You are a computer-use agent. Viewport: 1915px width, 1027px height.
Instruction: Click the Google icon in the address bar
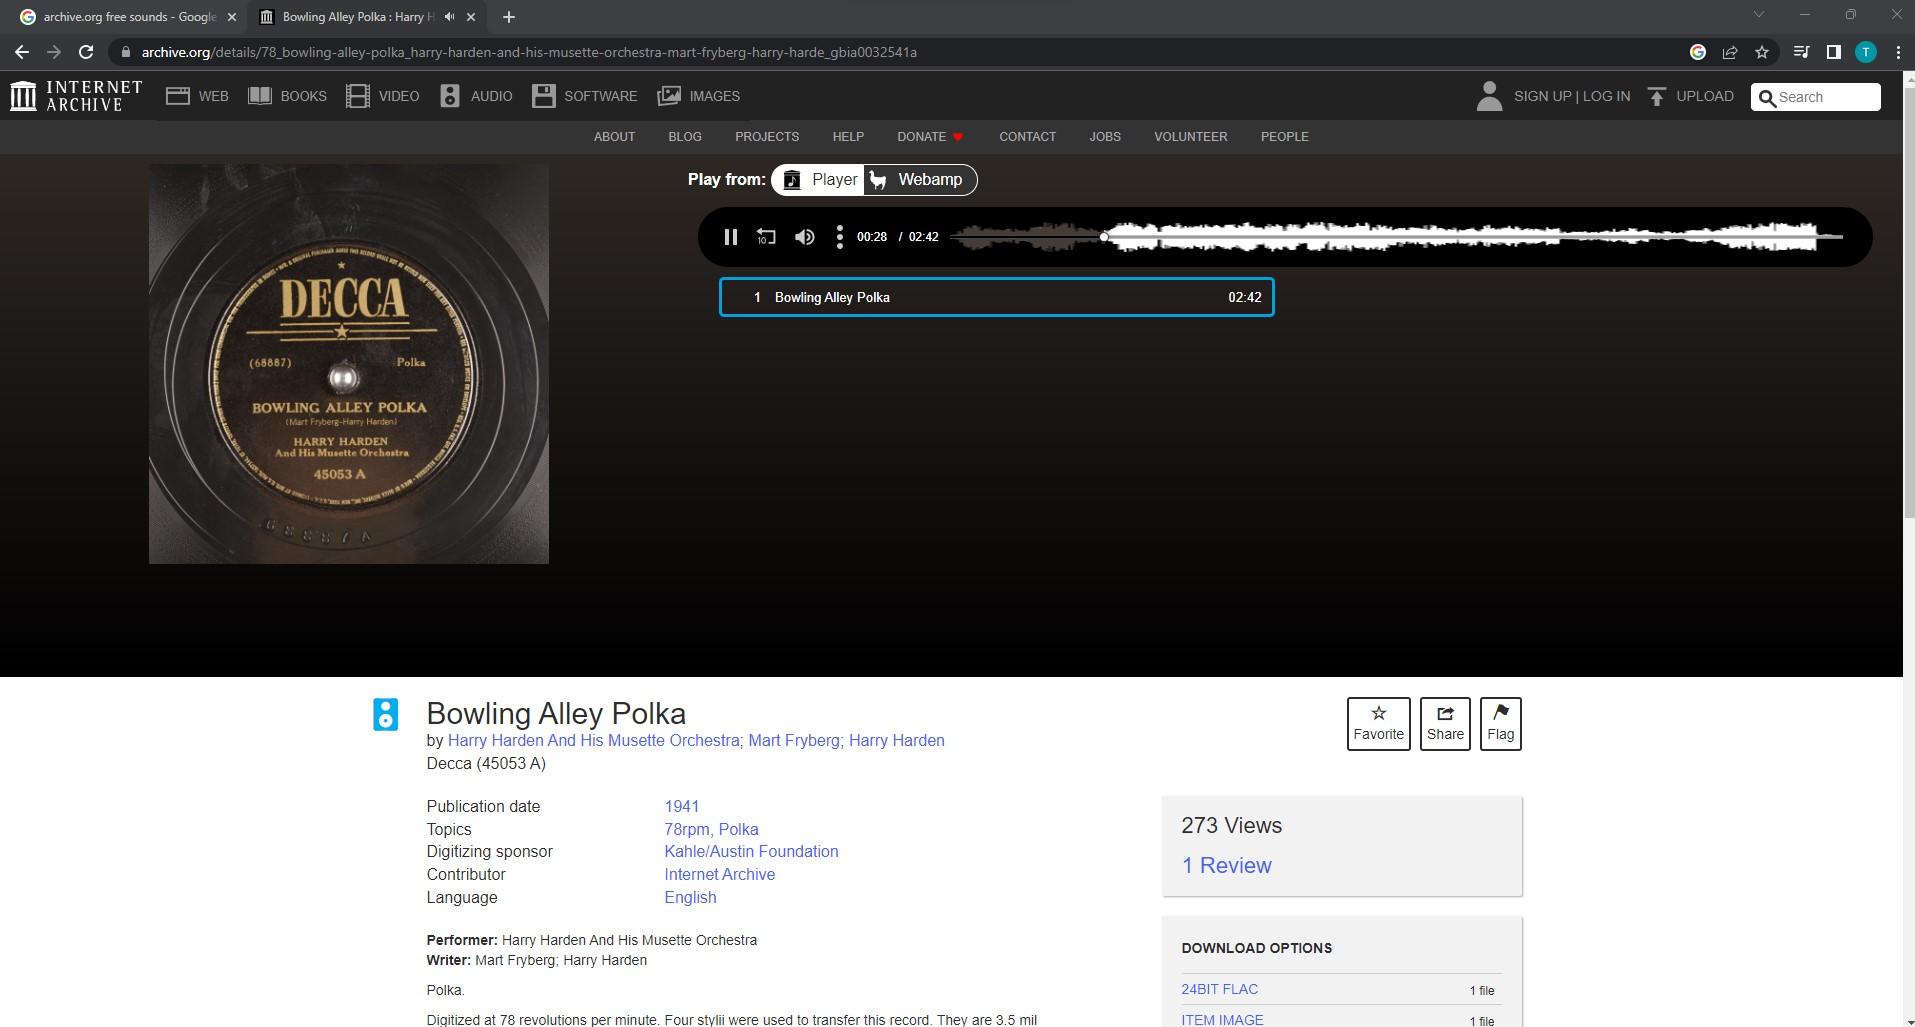click(1698, 52)
